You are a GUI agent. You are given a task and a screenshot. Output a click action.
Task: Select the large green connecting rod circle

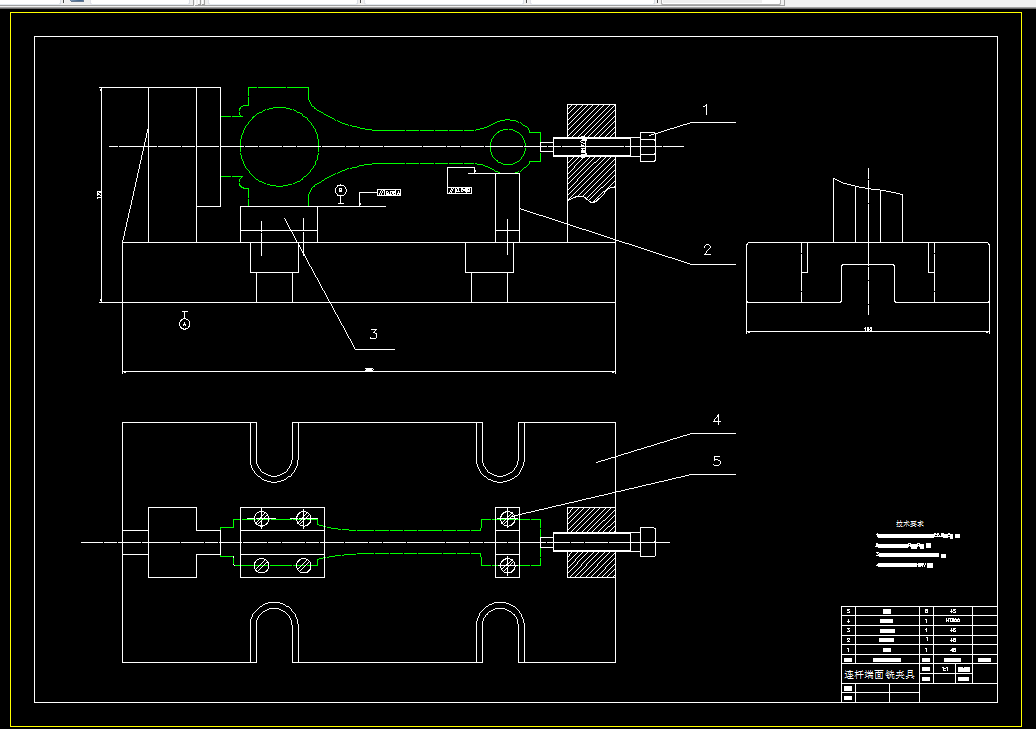pos(279,146)
